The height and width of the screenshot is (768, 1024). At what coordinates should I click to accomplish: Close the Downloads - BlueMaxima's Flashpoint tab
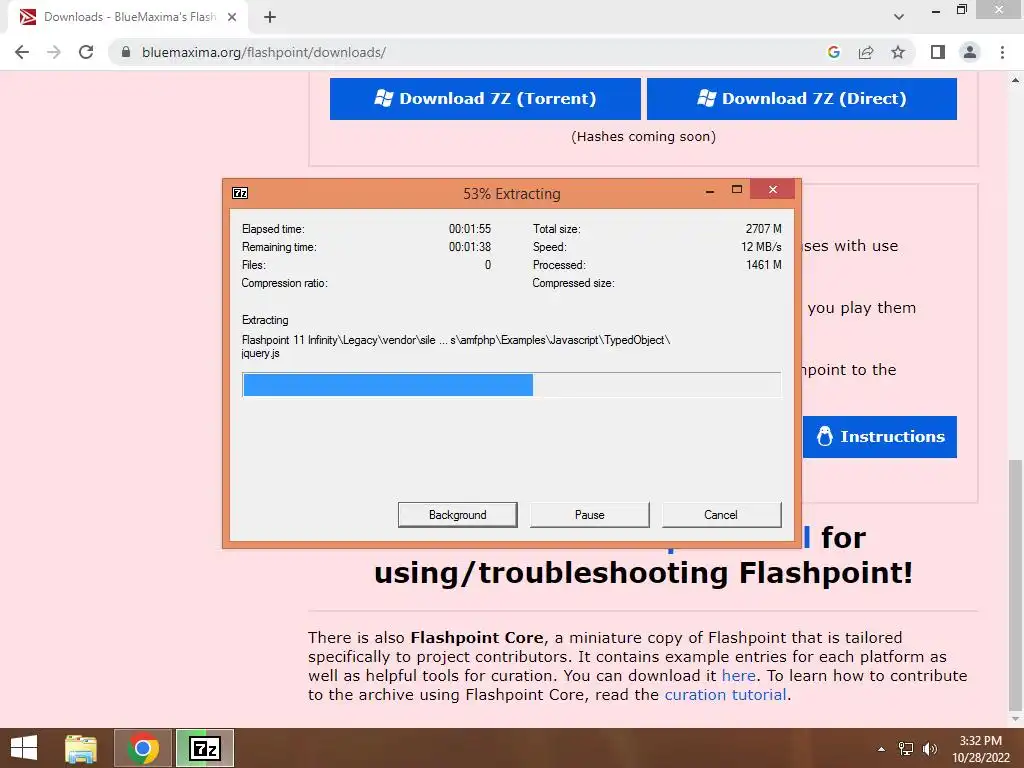232,17
